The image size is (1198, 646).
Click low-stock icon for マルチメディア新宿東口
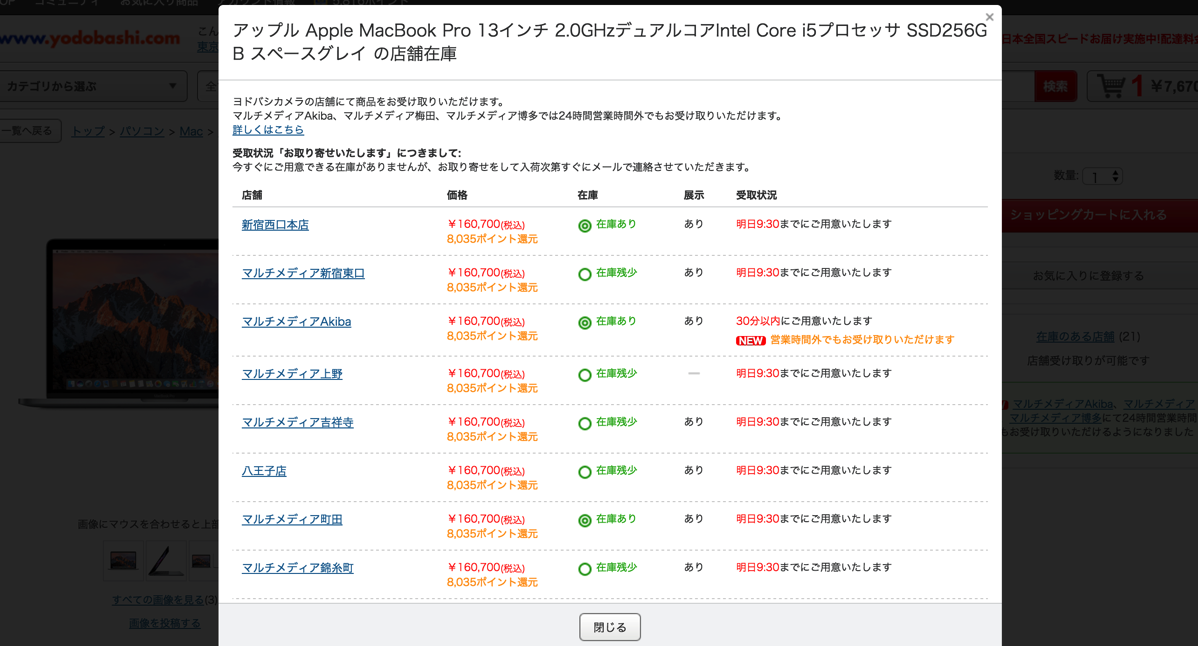click(x=584, y=274)
